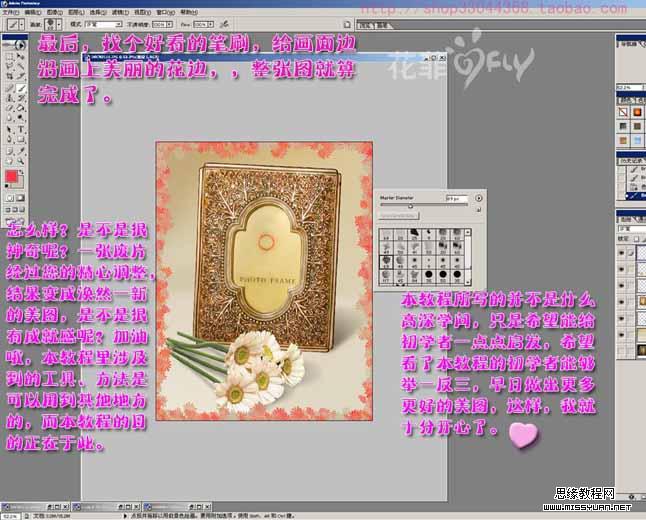Open the brush picker flyout menu arrow
This screenshot has height=520, width=646.
[478, 198]
